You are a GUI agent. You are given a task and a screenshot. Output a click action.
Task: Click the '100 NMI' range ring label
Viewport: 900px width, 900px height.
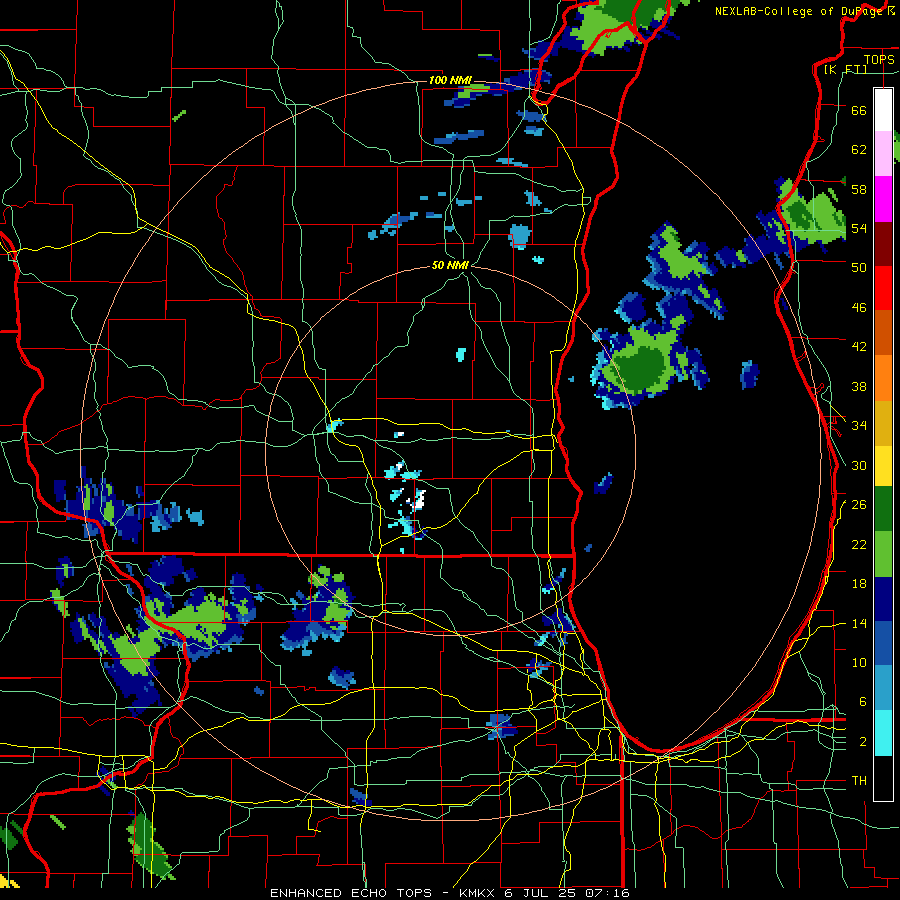[450, 80]
